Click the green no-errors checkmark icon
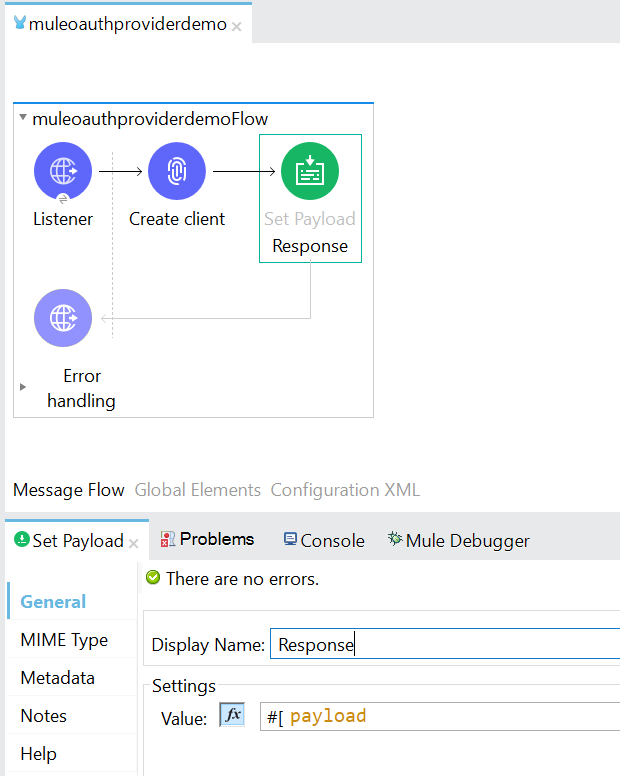Image resolution: width=620 pixels, height=776 pixels. [153, 577]
